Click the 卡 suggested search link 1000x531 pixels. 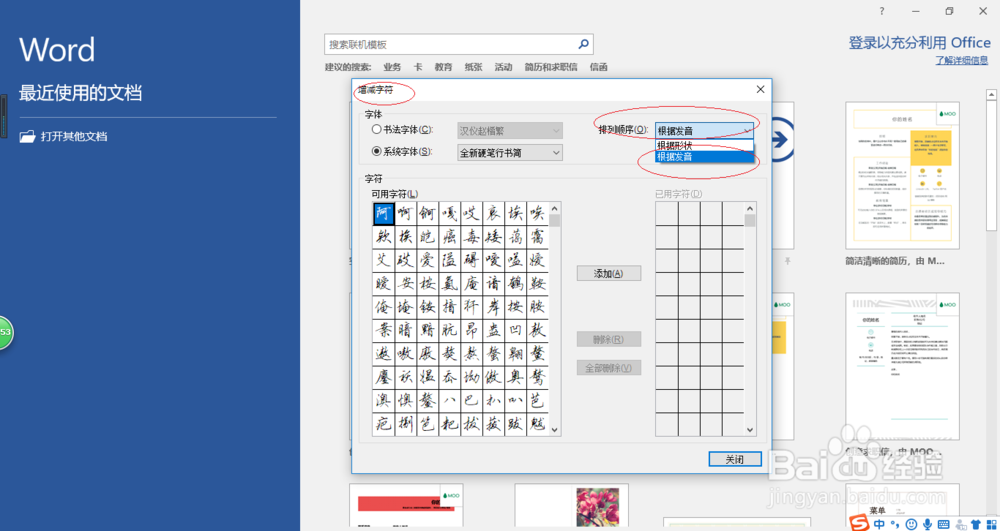tap(418, 67)
